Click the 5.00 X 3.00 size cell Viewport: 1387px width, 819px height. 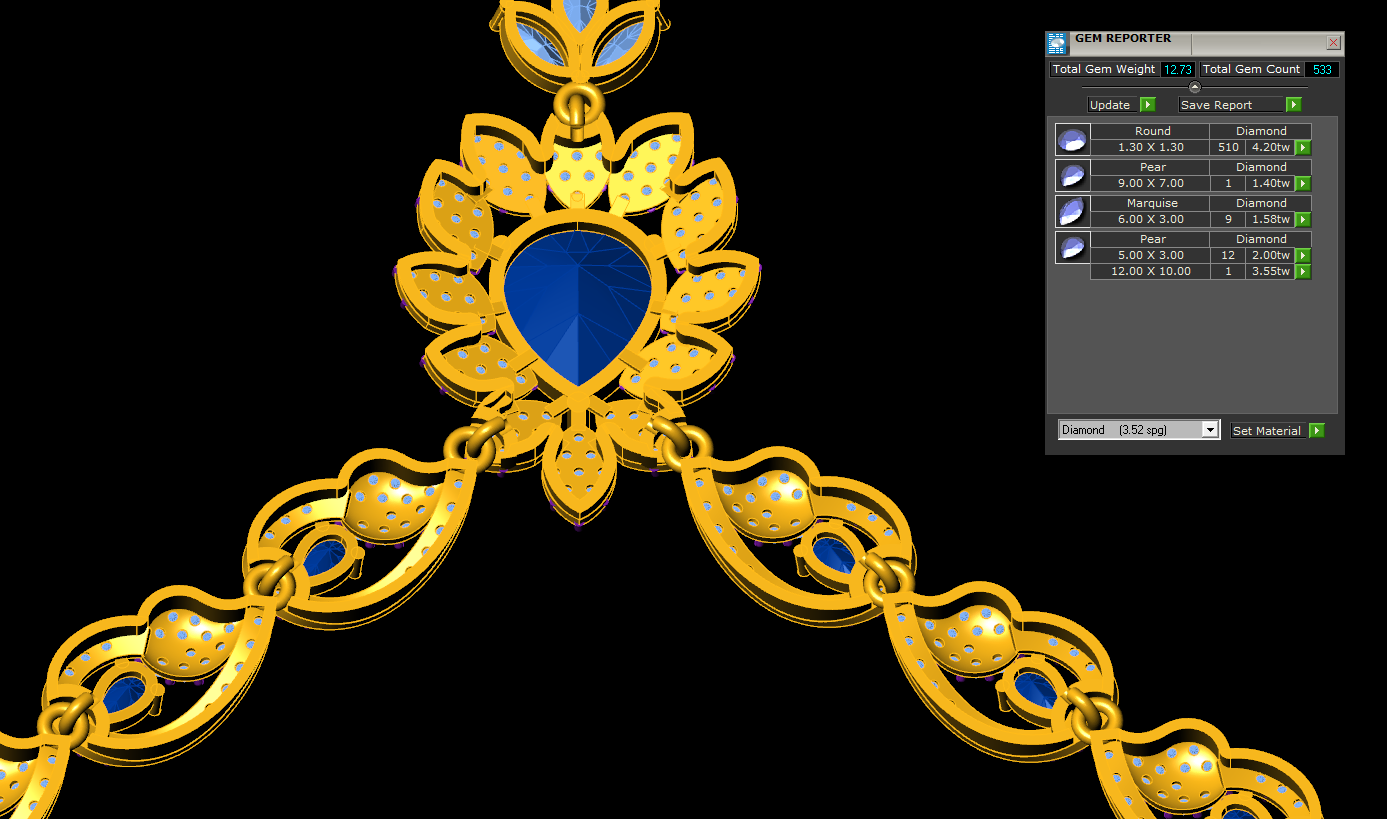[1150, 256]
